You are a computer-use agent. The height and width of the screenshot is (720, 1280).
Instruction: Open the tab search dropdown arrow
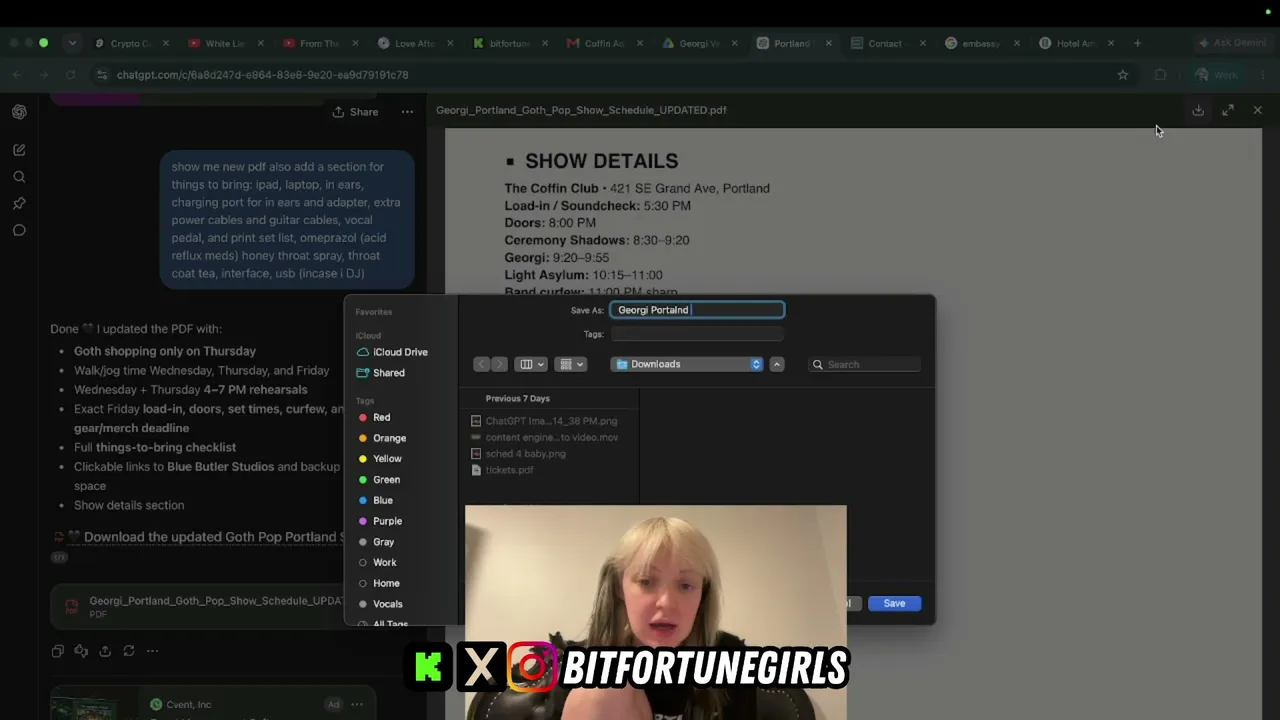click(x=72, y=43)
